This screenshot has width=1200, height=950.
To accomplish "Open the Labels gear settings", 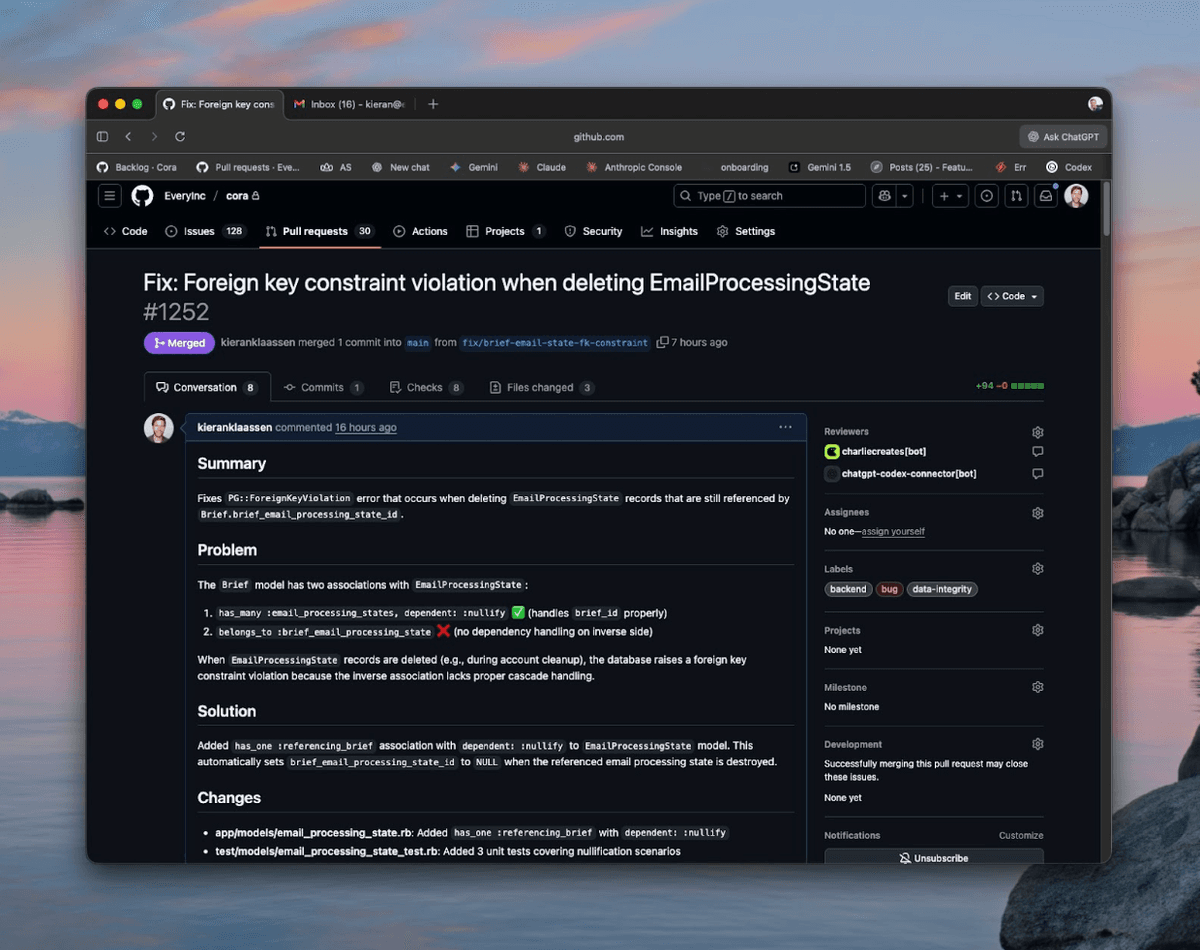I will [1038, 569].
